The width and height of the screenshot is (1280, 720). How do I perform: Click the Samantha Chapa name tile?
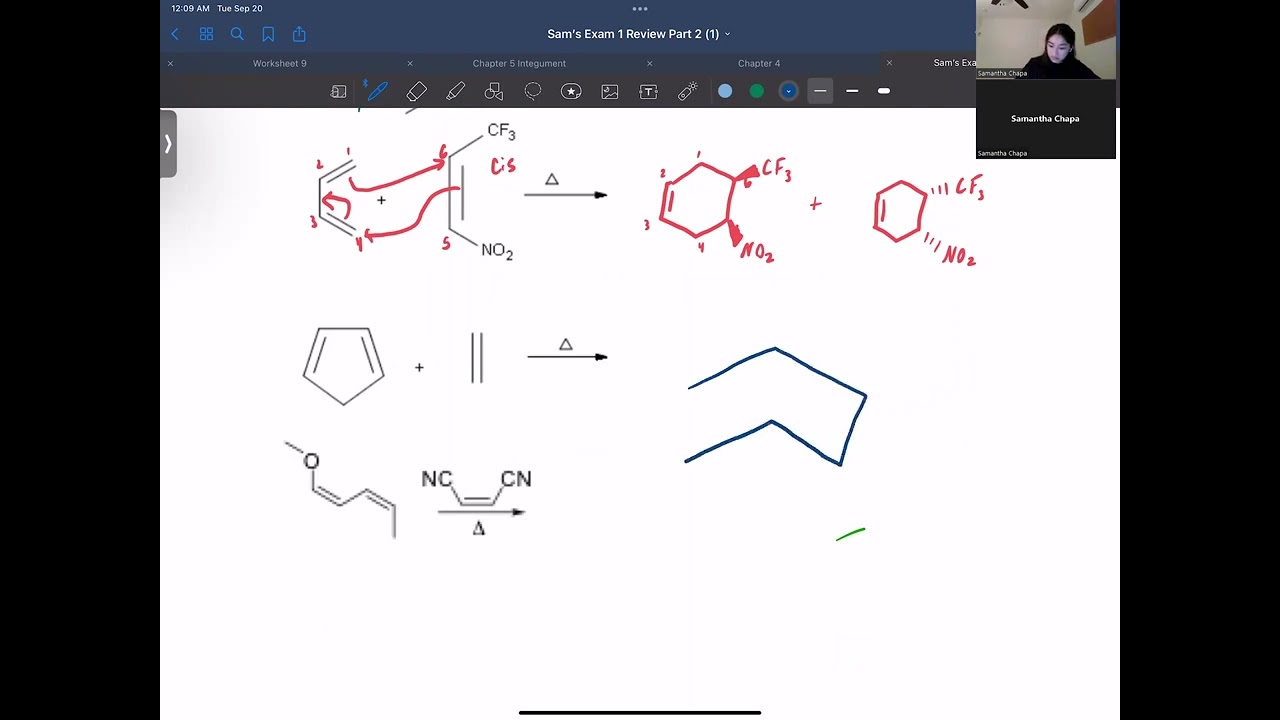click(x=1046, y=119)
